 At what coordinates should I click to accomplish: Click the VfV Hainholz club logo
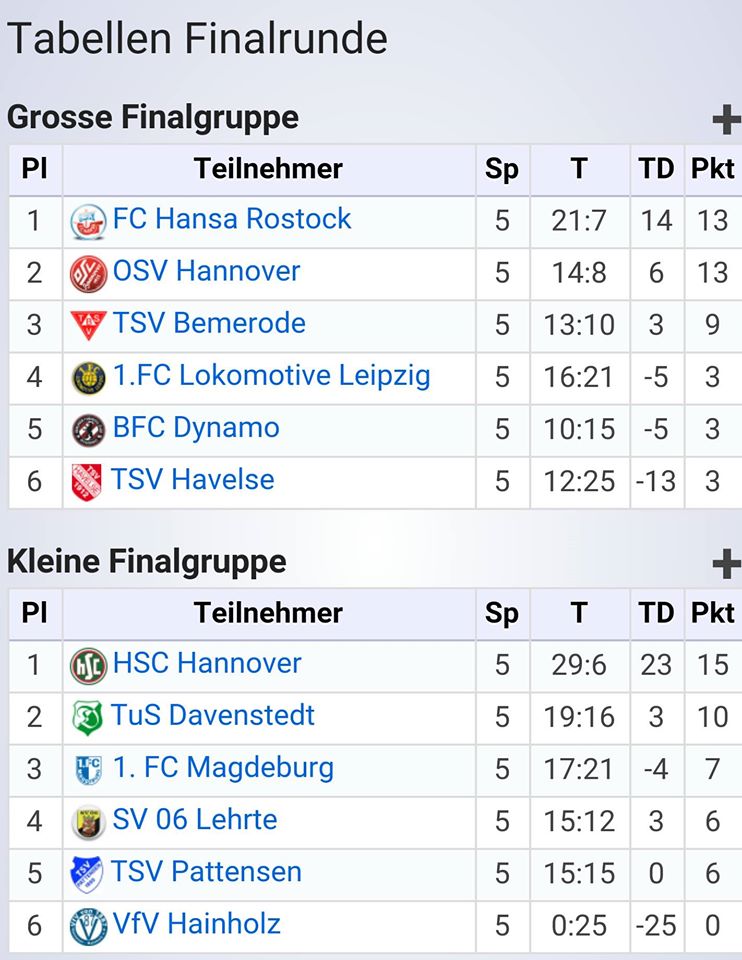pyautogui.click(x=89, y=927)
